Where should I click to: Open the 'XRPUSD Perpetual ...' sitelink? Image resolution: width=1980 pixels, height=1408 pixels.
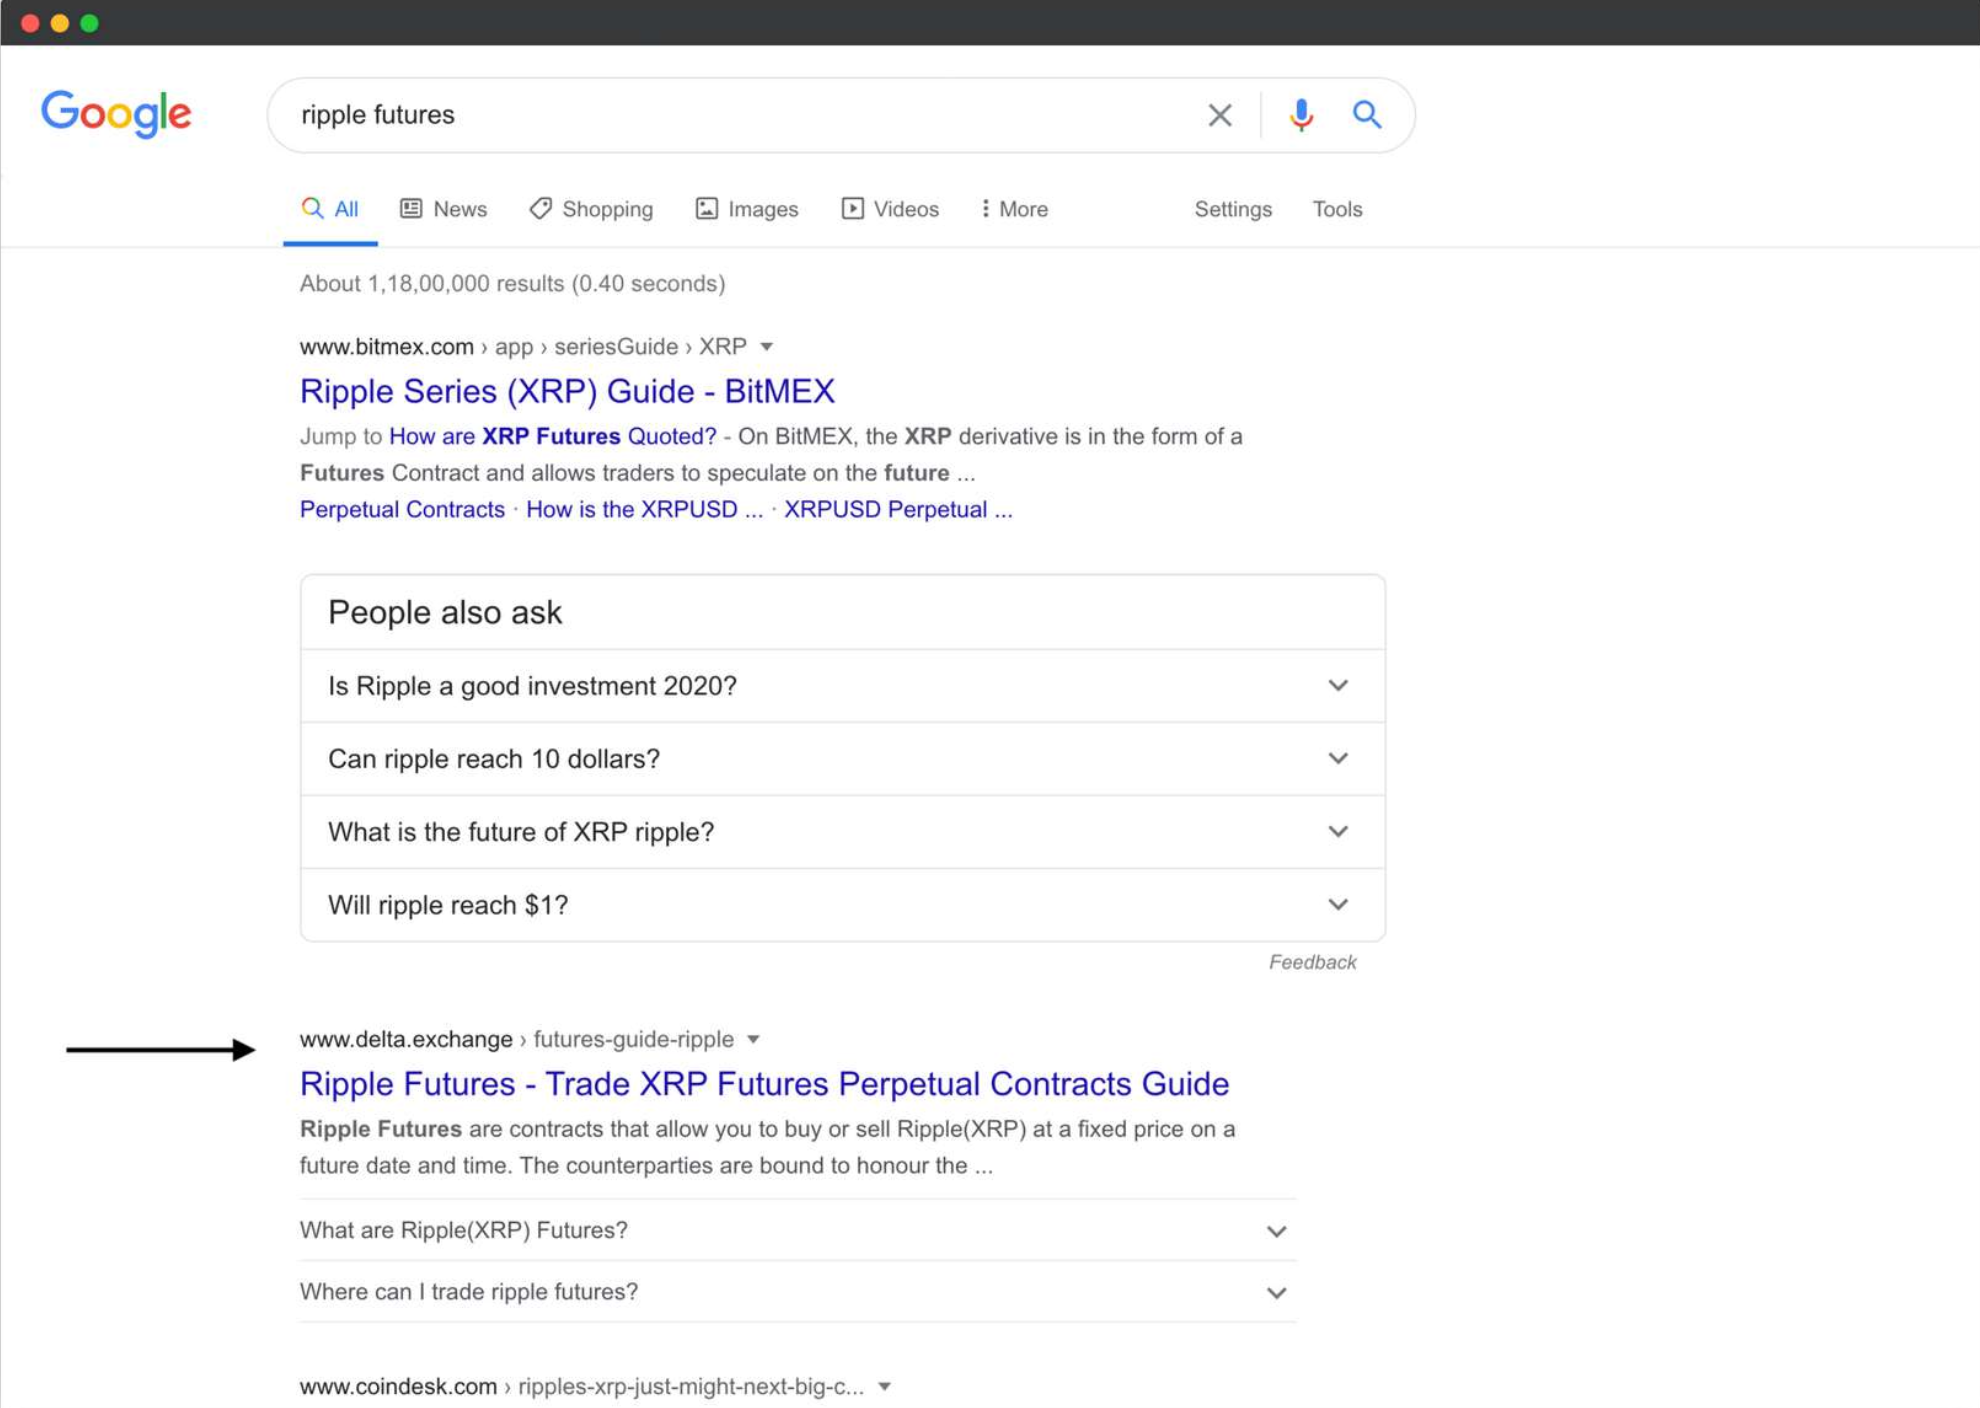(898, 509)
